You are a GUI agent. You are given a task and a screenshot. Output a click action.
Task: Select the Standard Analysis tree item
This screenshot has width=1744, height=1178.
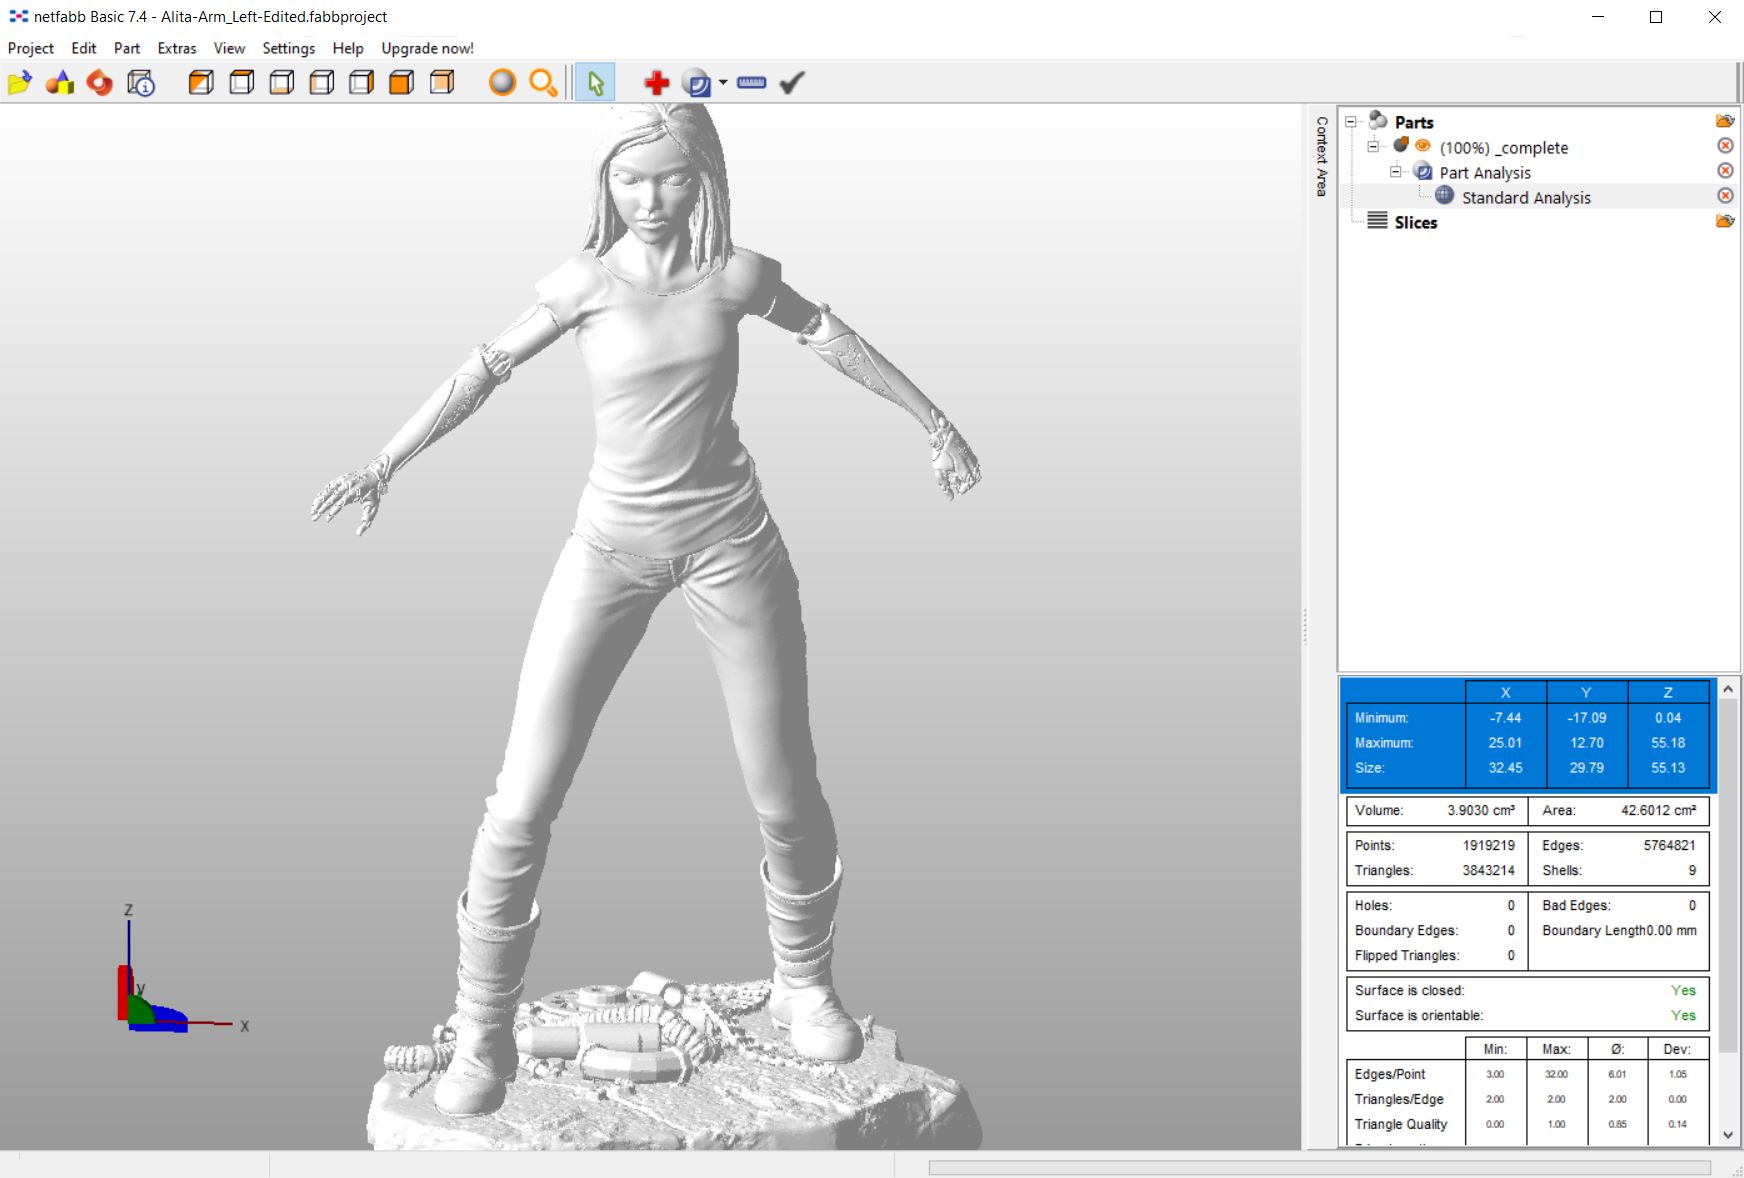coord(1526,198)
